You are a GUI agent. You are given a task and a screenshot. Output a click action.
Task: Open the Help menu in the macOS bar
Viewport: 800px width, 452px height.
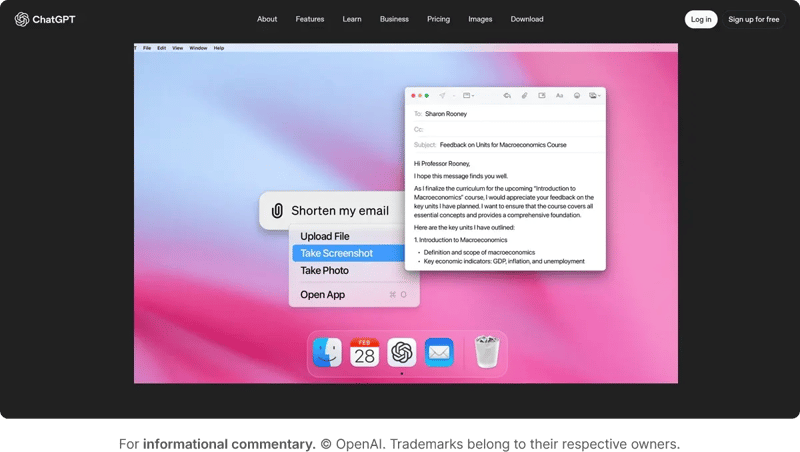[x=219, y=48]
